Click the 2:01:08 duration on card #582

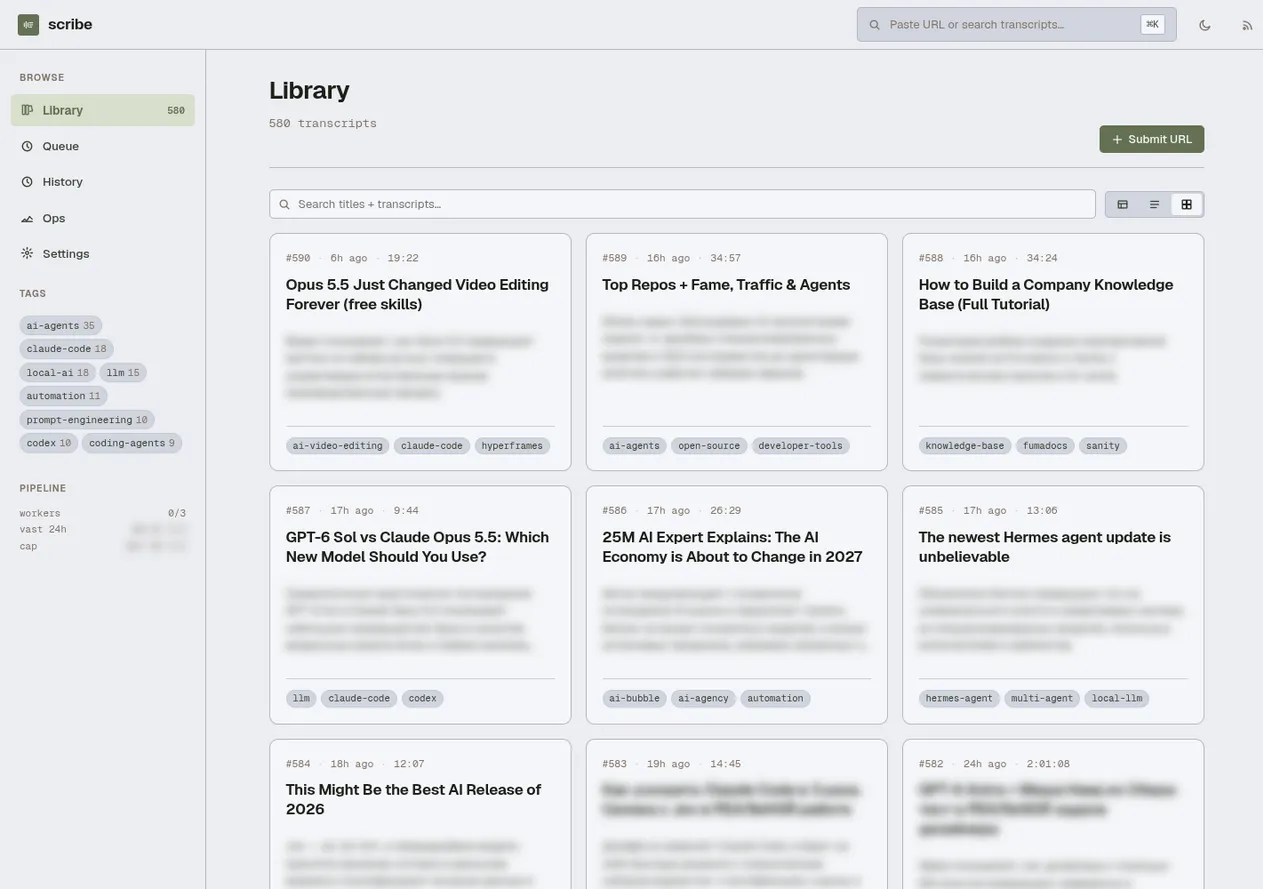coord(1048,764)
